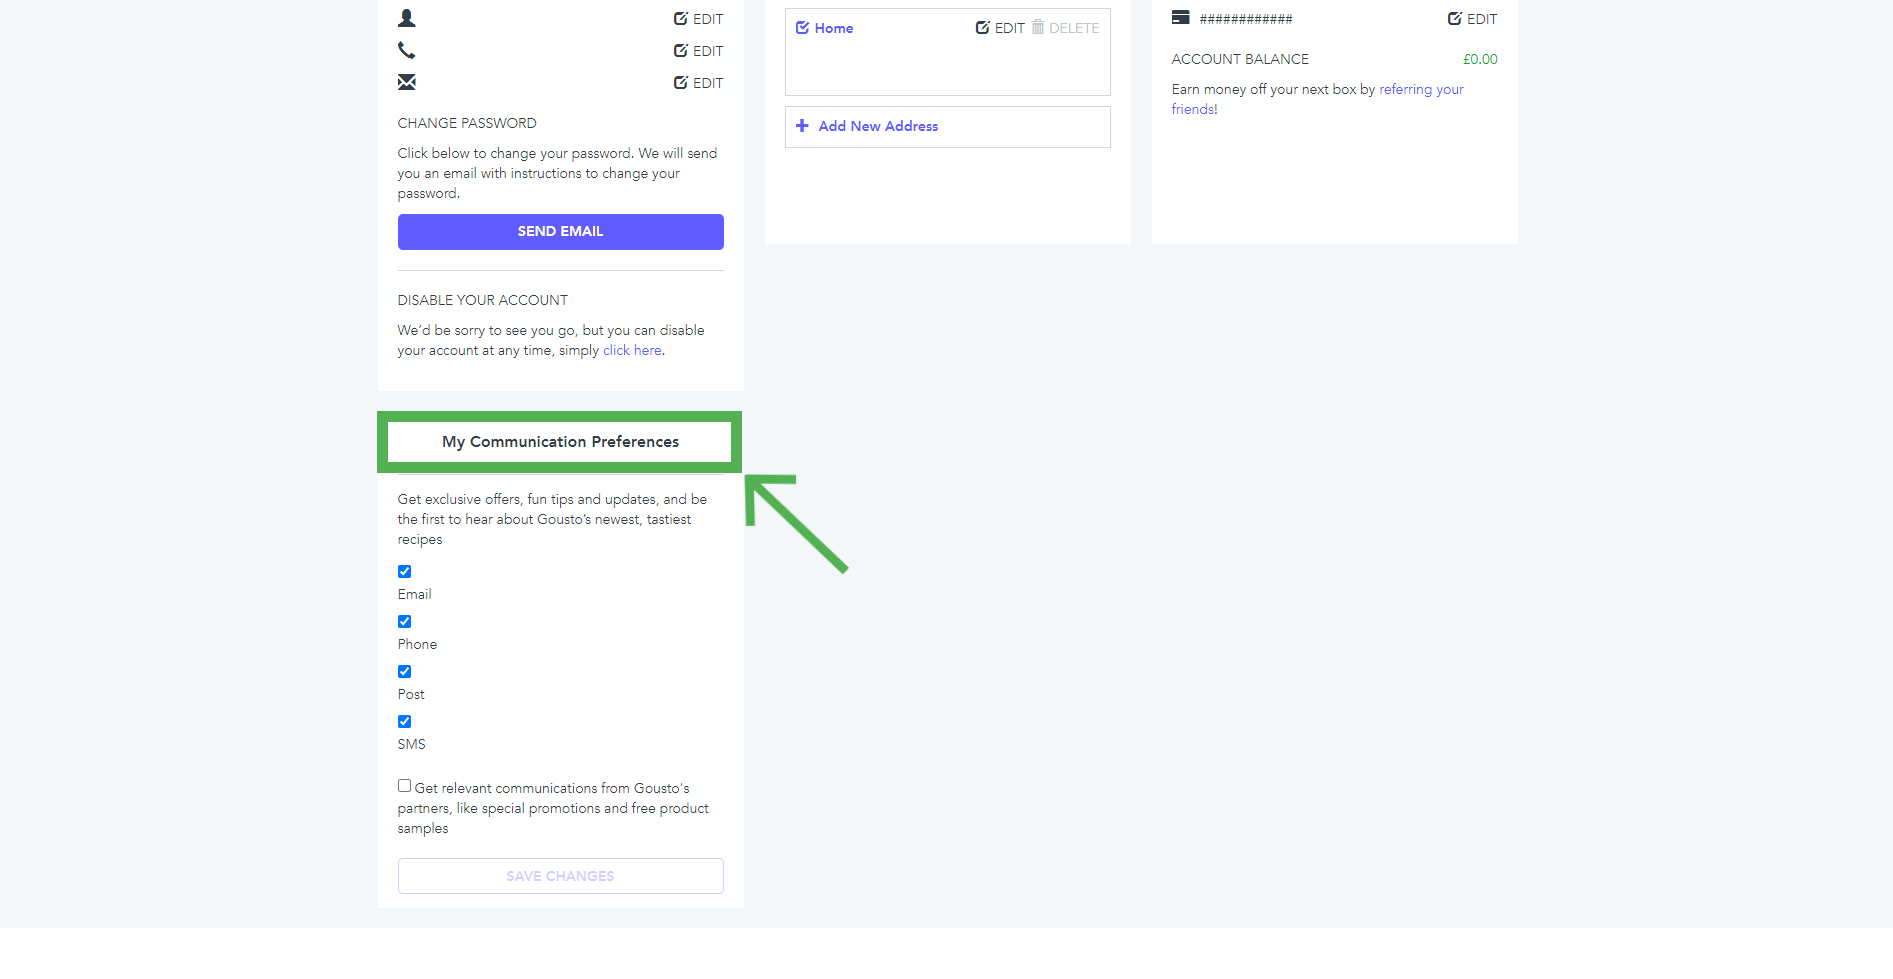Viewport: 1893px width, 979px height.
Task: Open 'click here' to disable account
Action: (x=632, y=351)
